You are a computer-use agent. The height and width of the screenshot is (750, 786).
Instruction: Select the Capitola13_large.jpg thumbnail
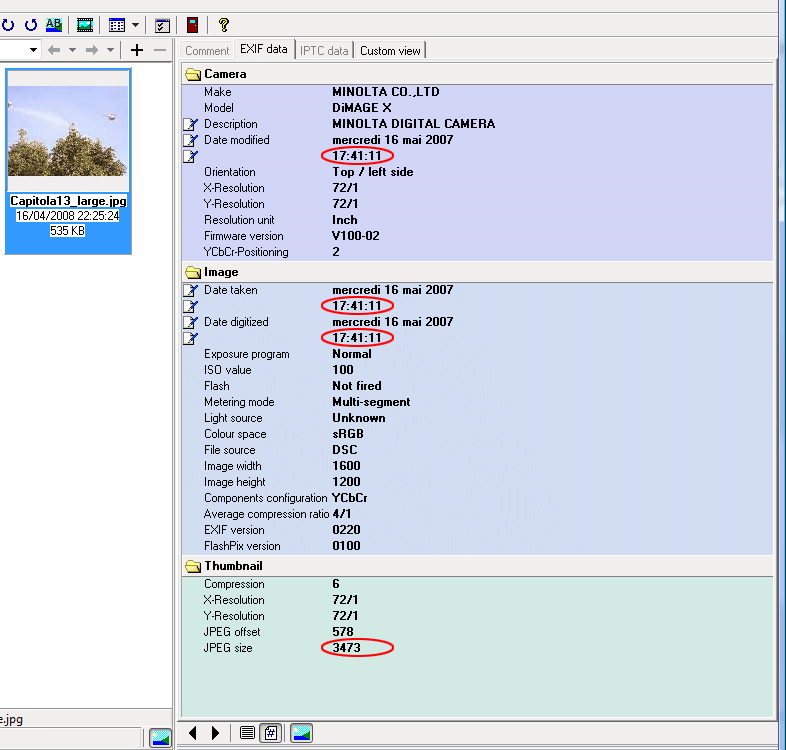(x=68, y=130)
